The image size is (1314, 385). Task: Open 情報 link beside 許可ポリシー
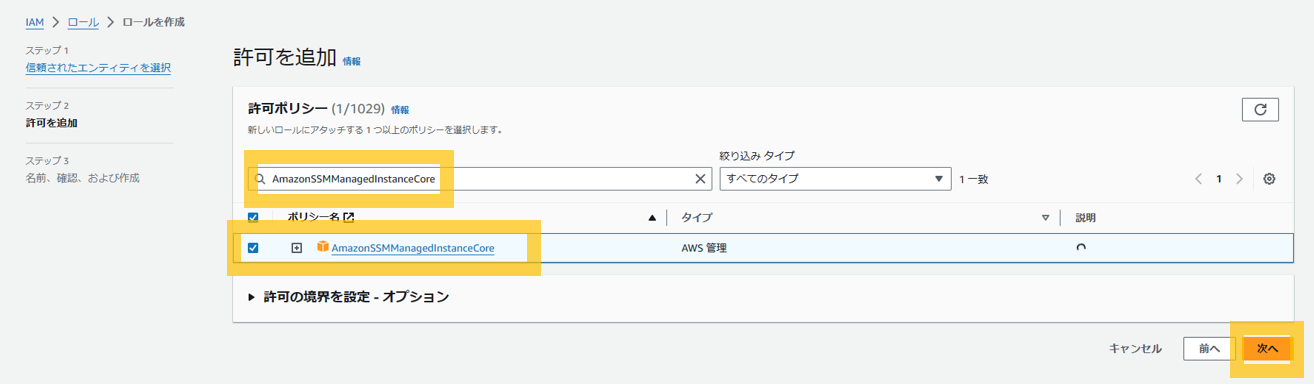click(x=400, y=109)
